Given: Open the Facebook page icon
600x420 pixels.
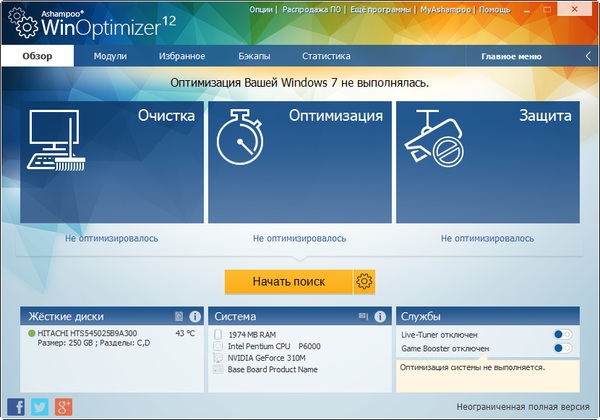Looking at the screenshot, I should click(x=16, y=405).
